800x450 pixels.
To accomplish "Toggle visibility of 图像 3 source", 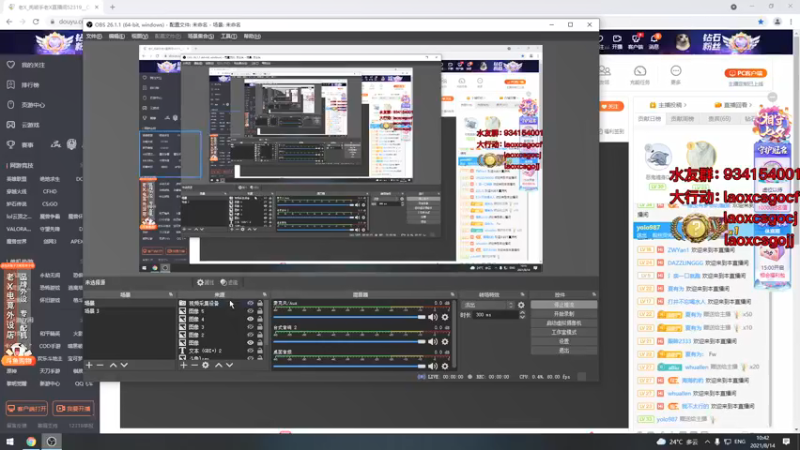I will 250,327.
